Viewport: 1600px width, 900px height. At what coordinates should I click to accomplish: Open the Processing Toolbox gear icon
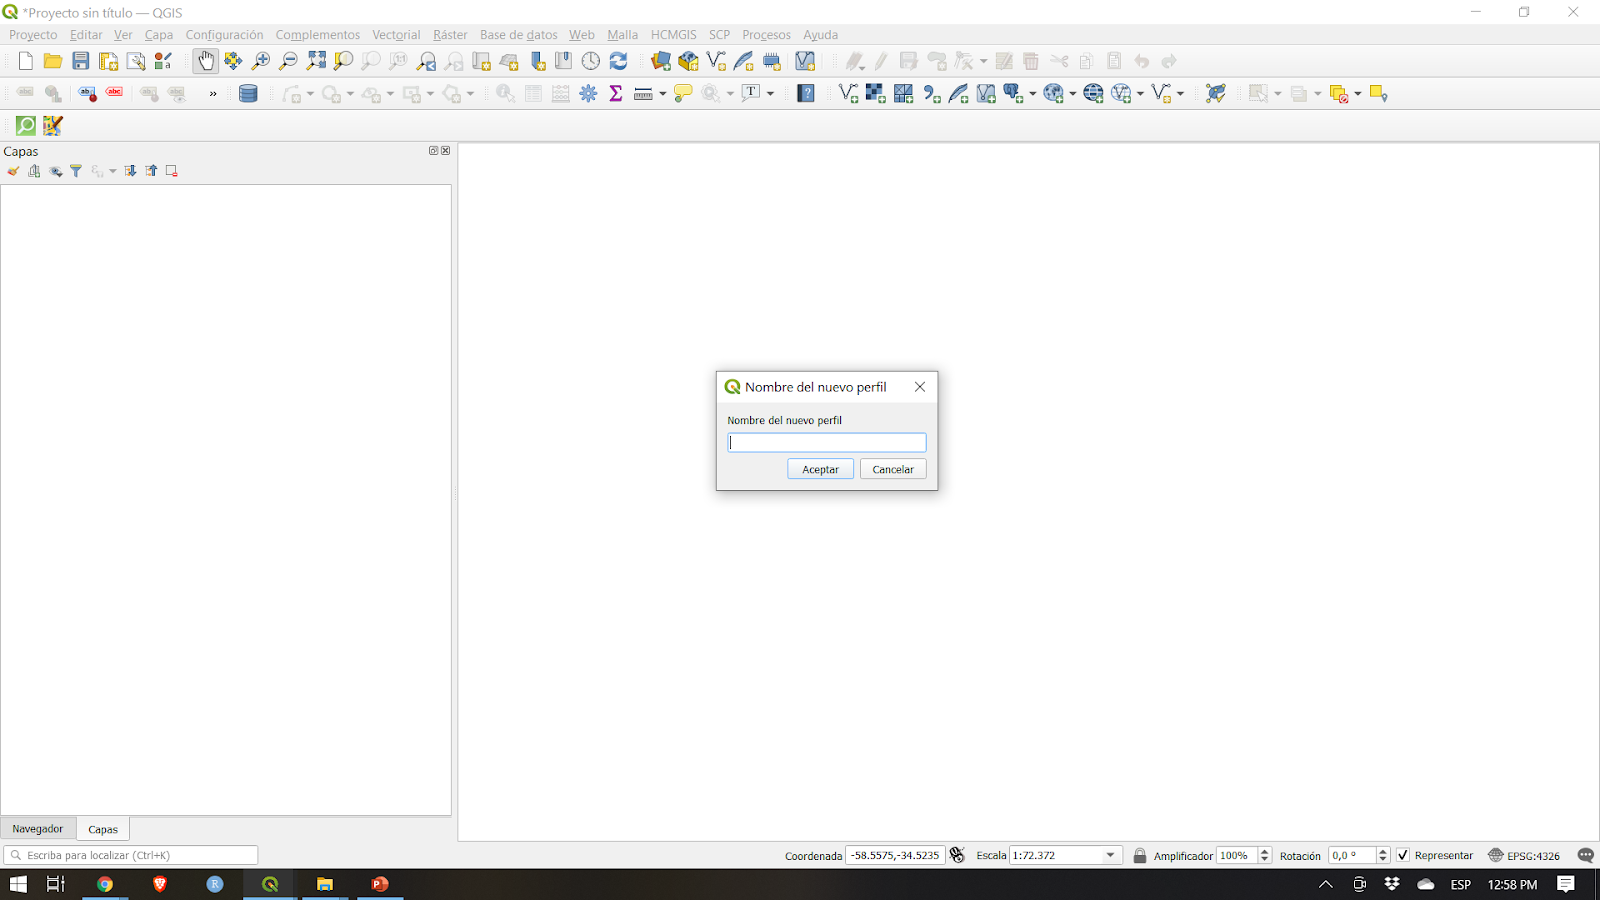tap(589, 93)
